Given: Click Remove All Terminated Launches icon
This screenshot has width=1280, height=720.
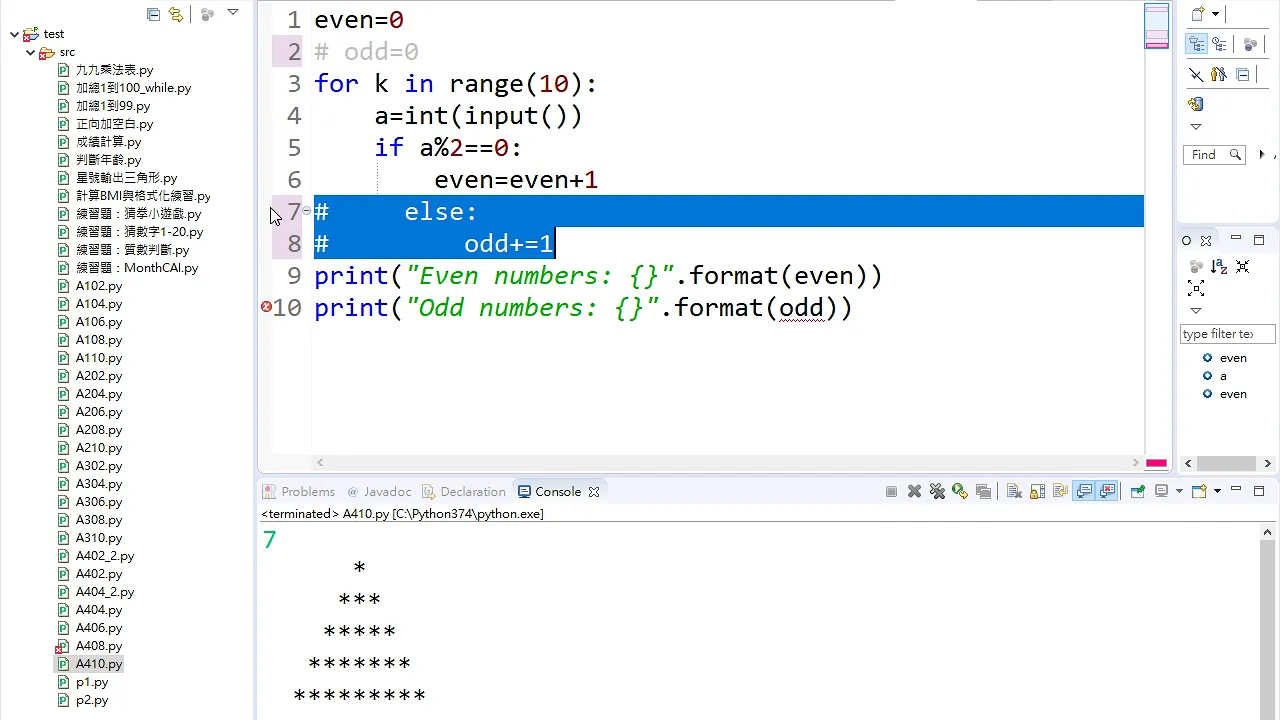Looking at the screenshot, I should pyautogui.click(x=937, y=491).
